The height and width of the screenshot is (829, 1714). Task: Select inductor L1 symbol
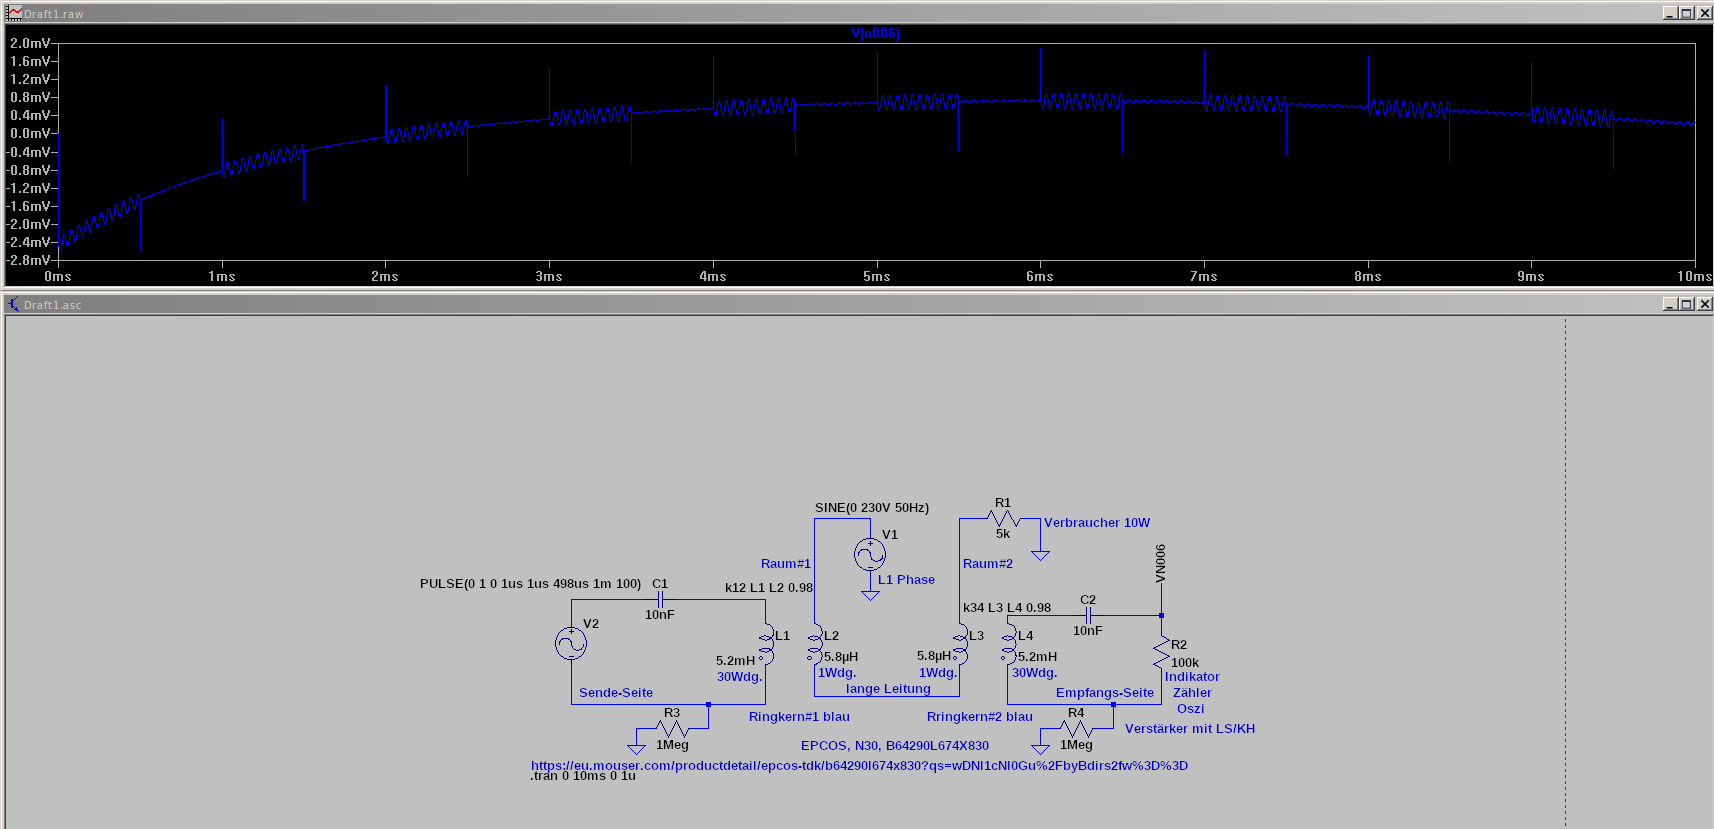click(x=766, y=644)
